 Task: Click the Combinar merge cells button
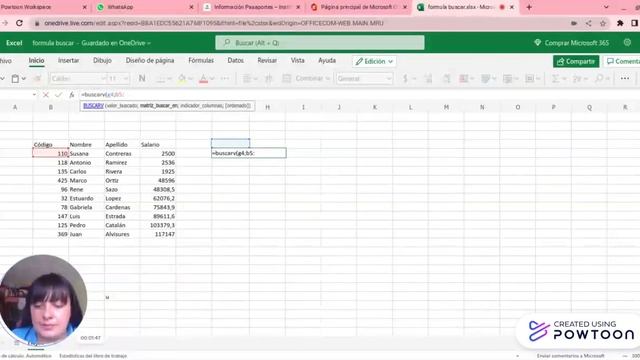point(306,78)
